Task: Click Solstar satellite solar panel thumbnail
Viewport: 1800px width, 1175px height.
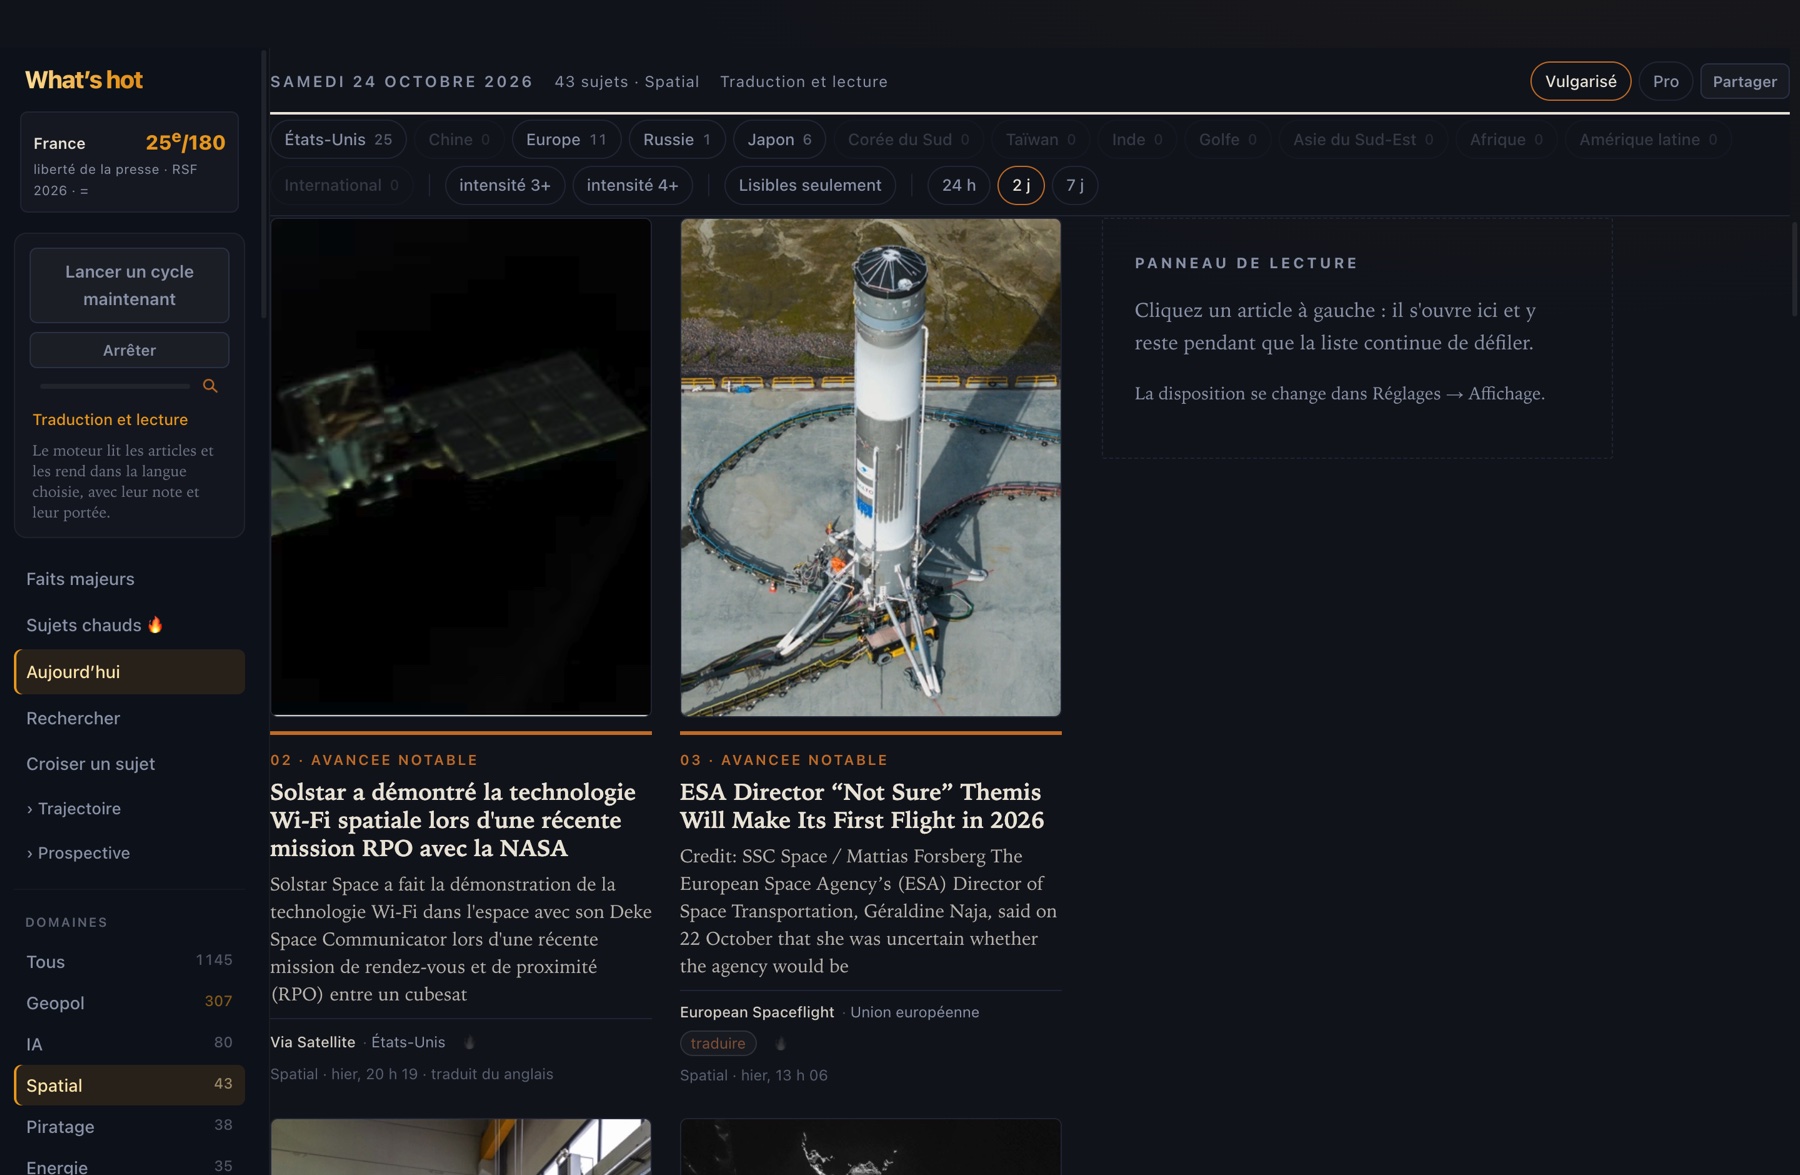Action: point(461,467)
